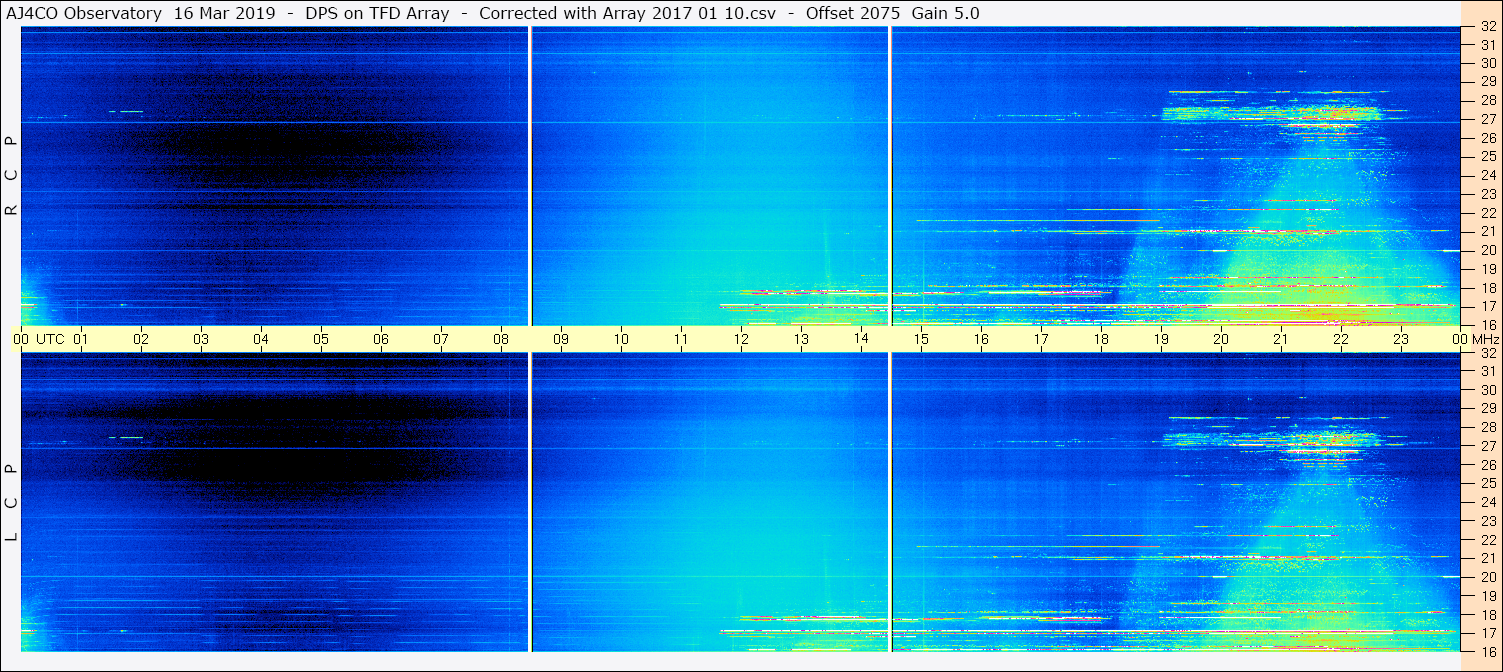Click the 24 MHz tick on LCP frequency axis
Viewport: 1503px width, 672px height.
[1488, 502]
